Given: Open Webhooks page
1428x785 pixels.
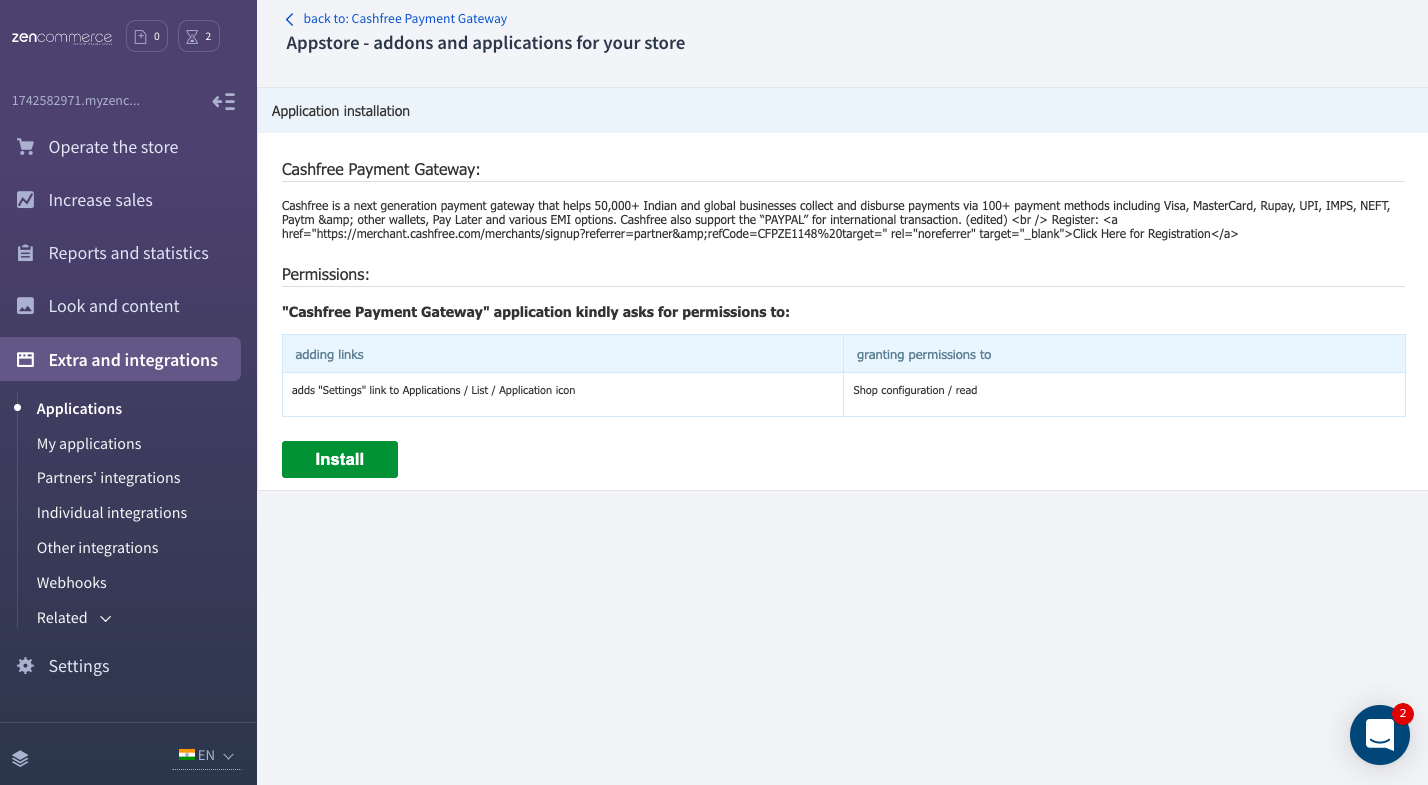Looking at the screenshot, I should [72, 583].
